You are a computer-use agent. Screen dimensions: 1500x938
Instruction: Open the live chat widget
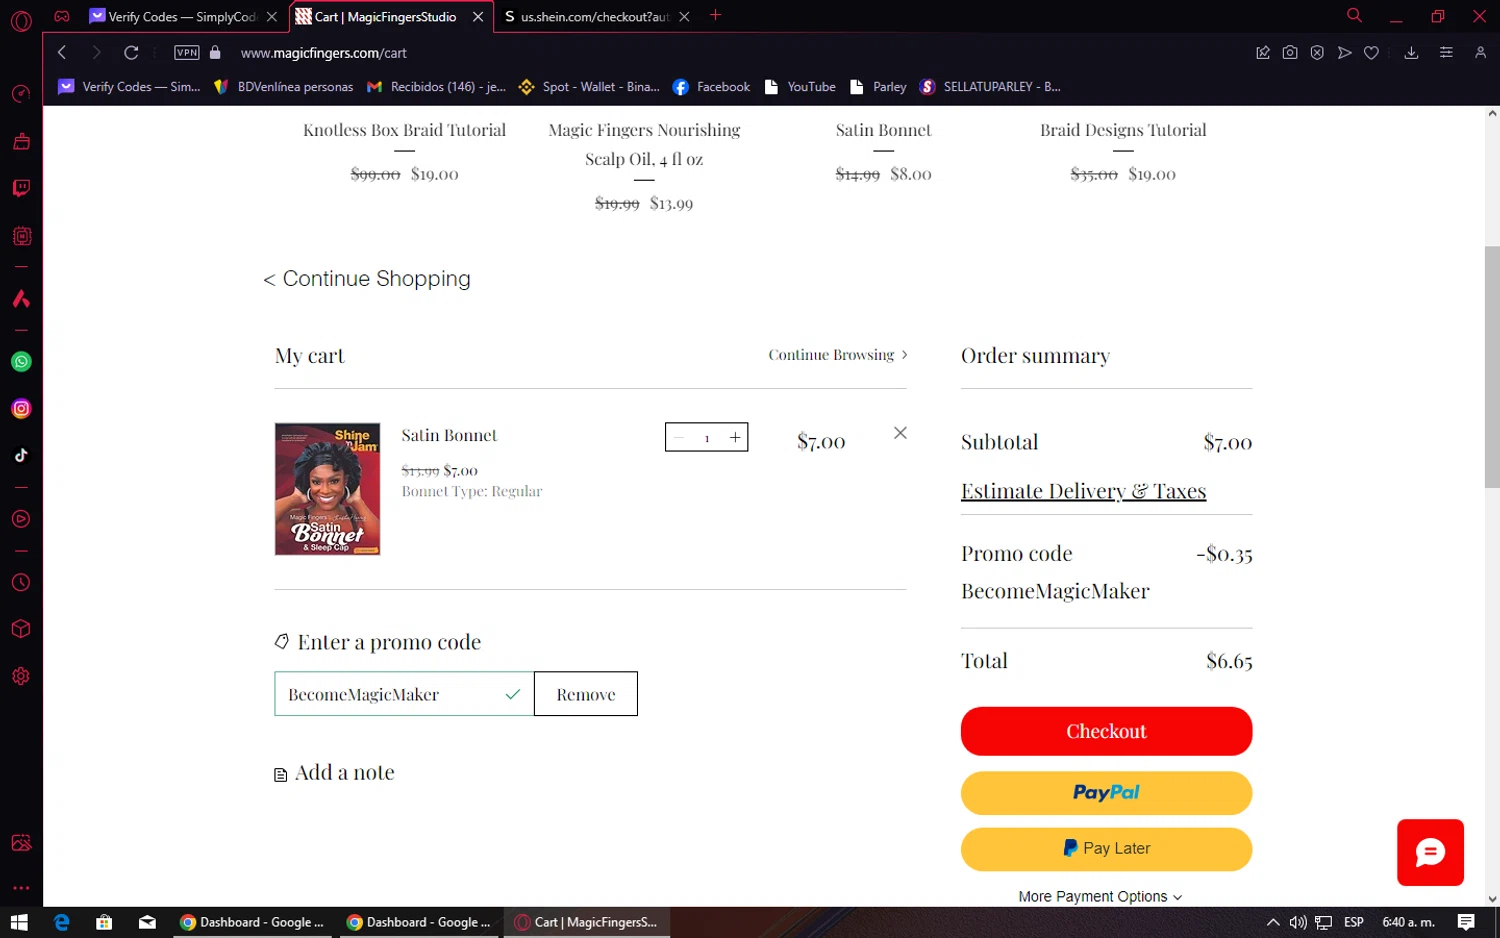click(1430, 852)
